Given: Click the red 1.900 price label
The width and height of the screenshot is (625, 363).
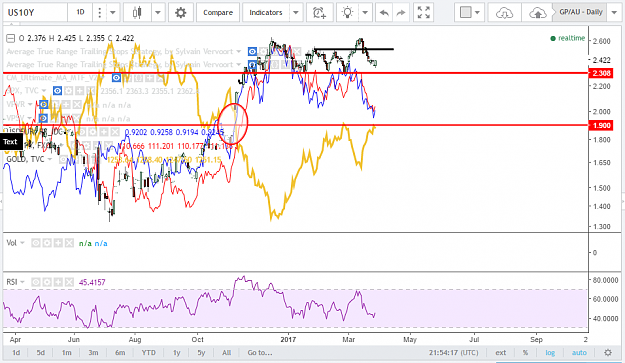Looking at the screenshot, I should (x=601, y=125).
